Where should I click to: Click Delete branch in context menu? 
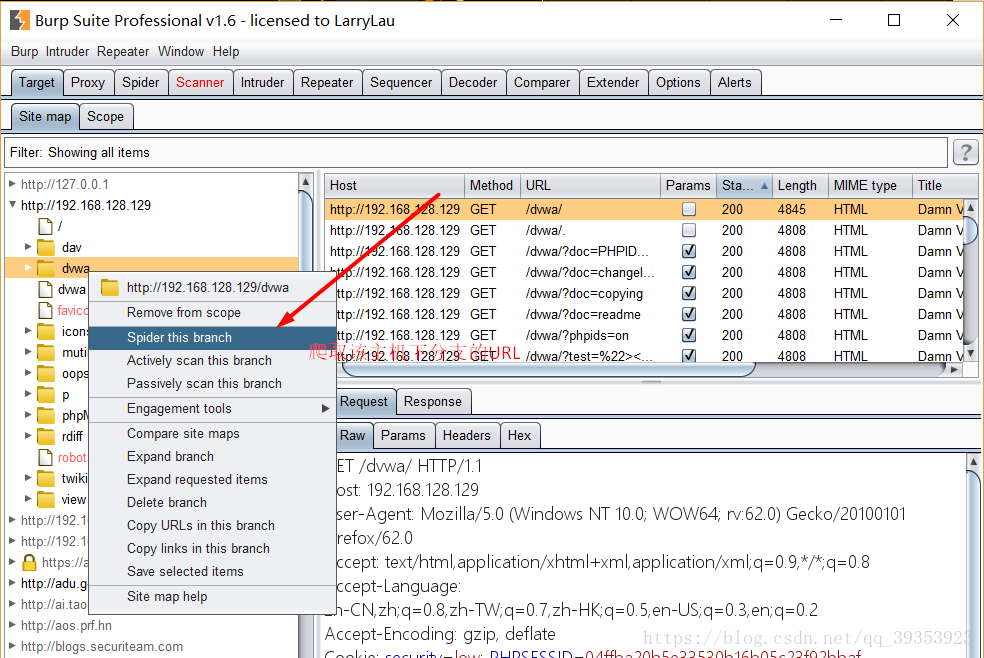(212, 502)
